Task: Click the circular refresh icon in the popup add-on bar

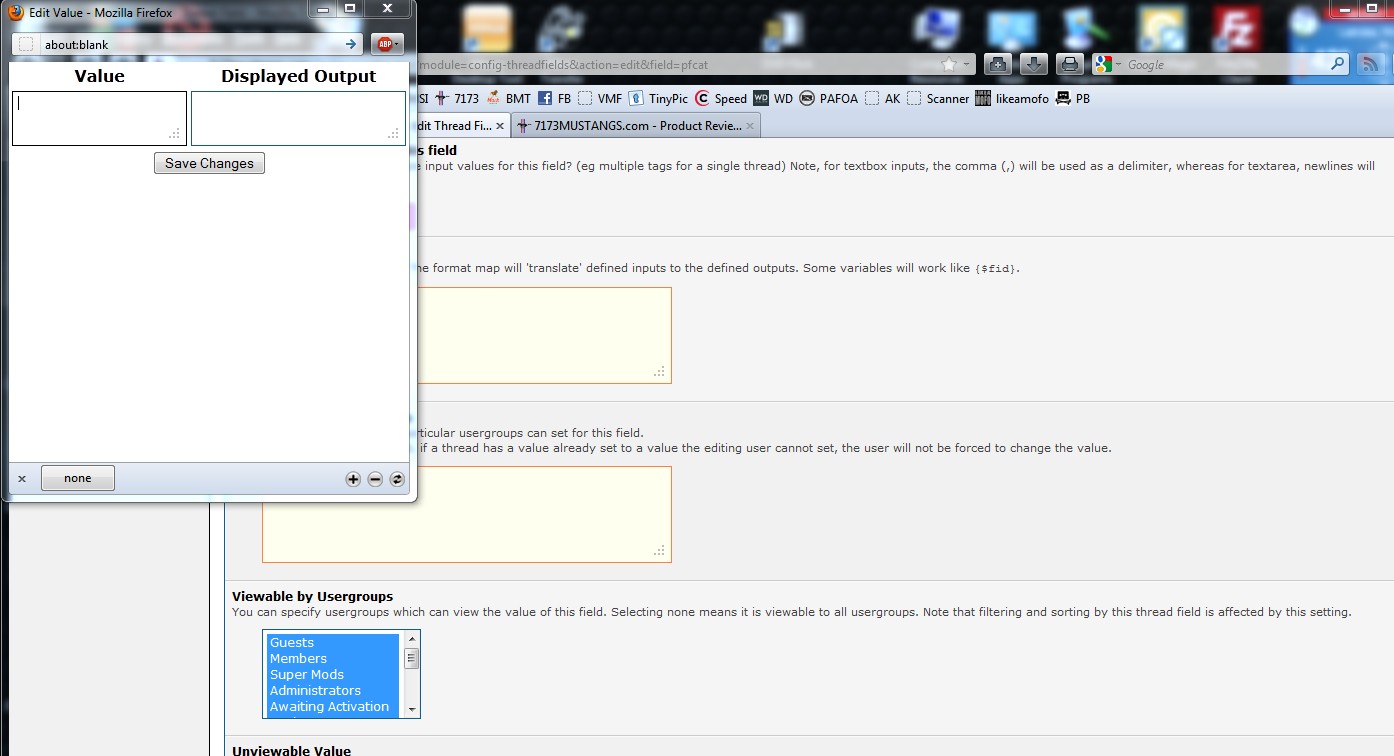Action: pyautogui.click(x=397, y=479)
